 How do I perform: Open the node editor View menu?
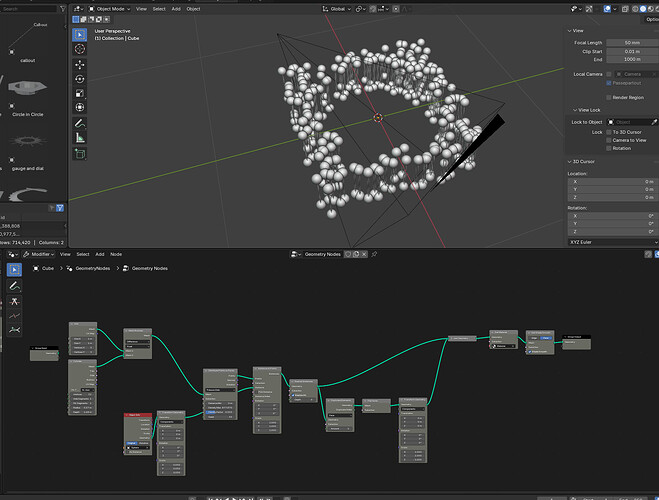(65, 254)
